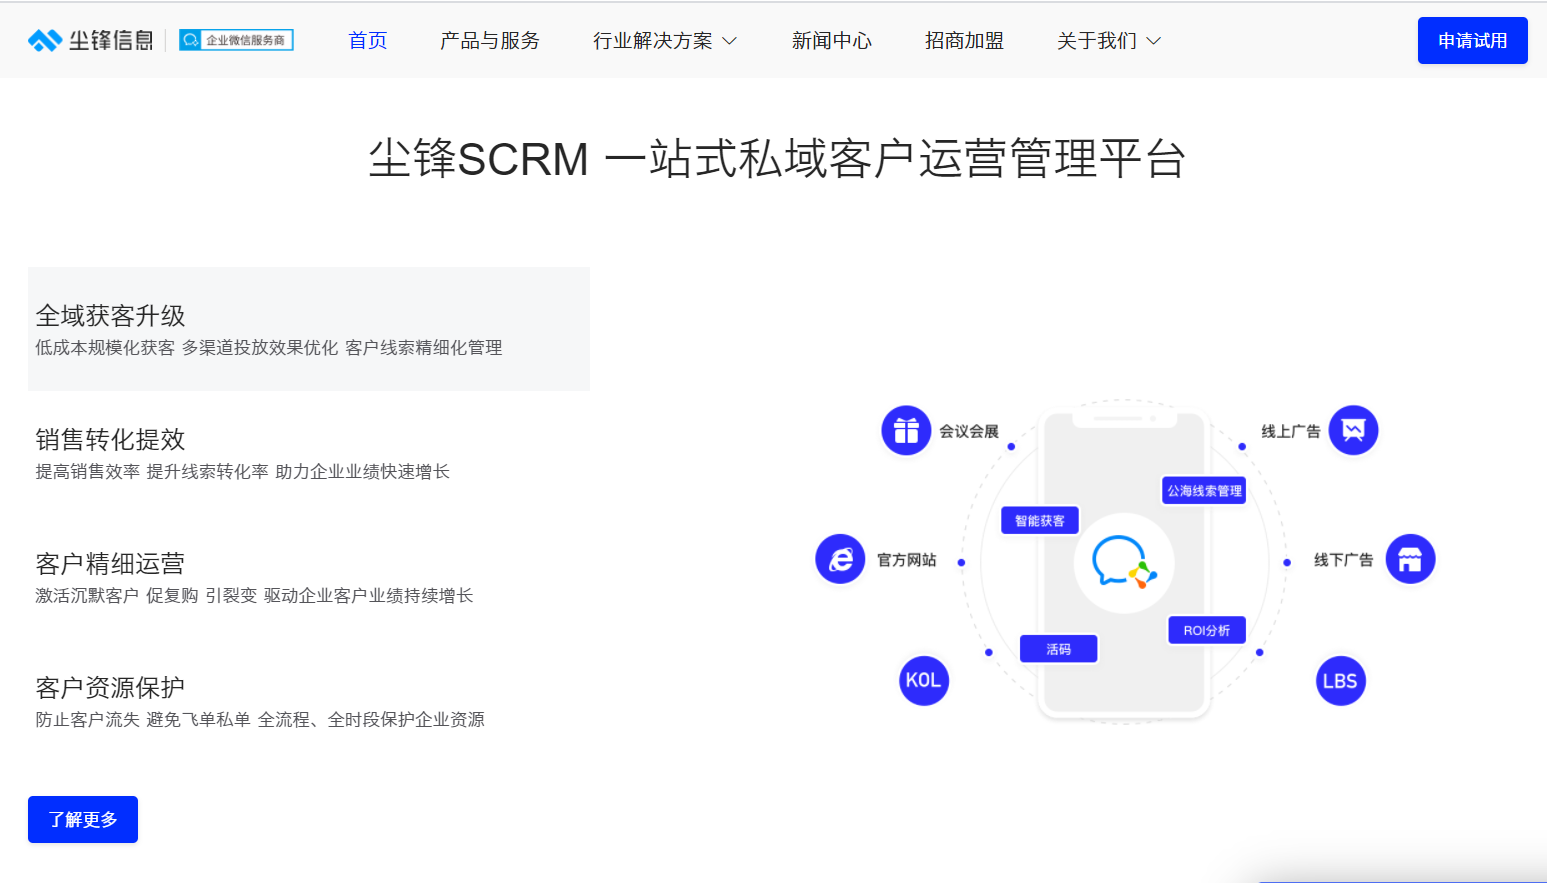Expand the 行业解决方案 dropdown menu

tap(664, 41)
